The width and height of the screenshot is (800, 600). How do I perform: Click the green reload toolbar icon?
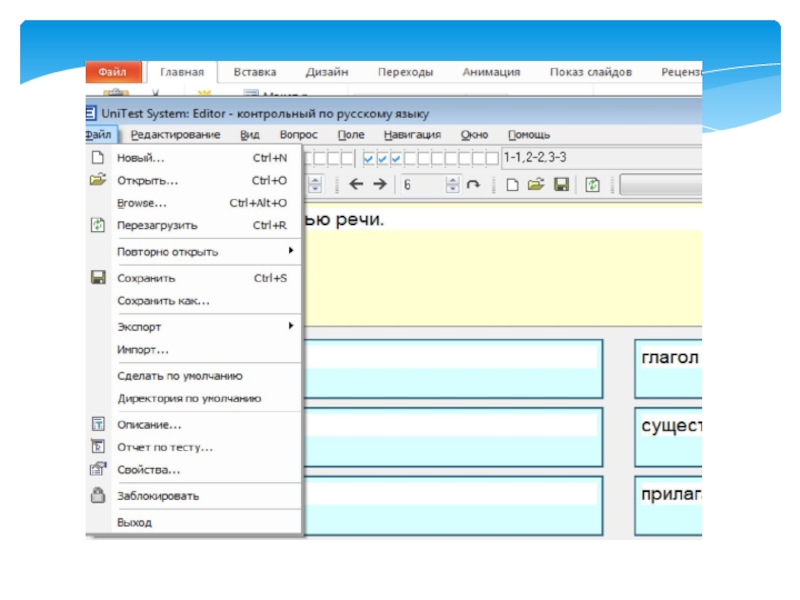coord(592,185)
